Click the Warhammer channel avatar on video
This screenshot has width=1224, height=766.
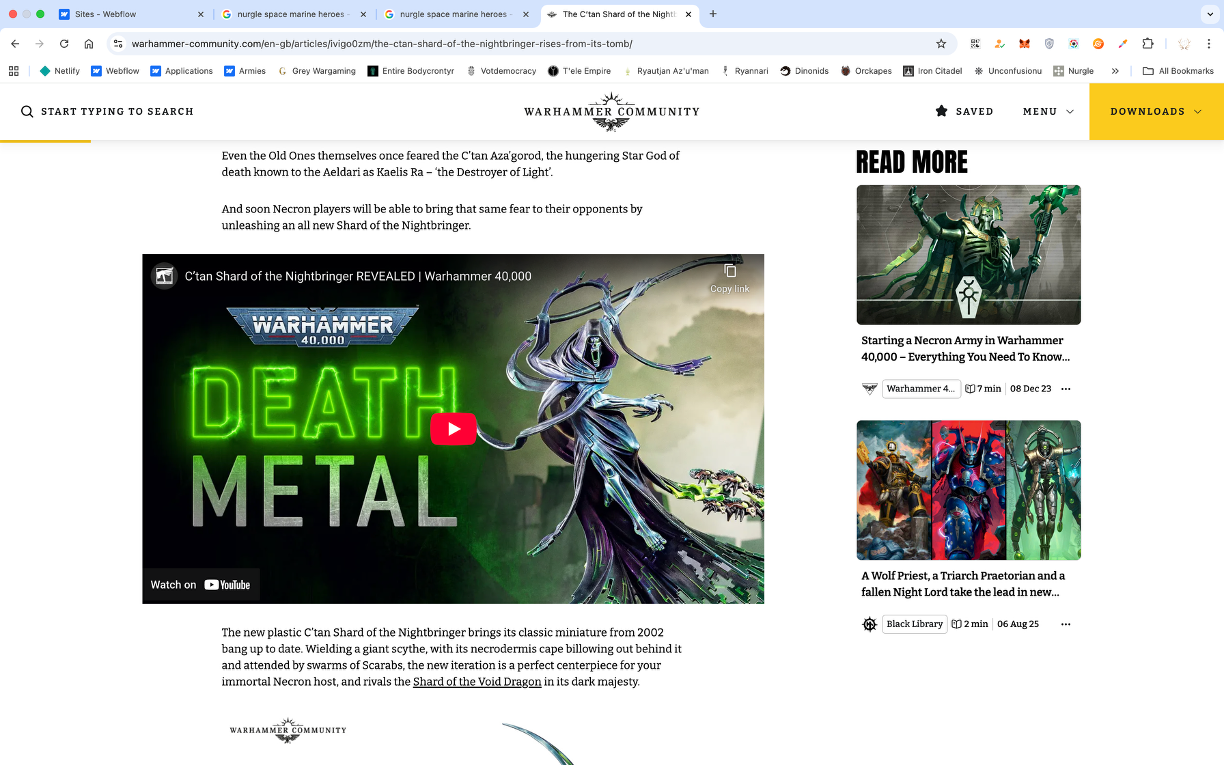pyautogui.click(x=164, y=276)
